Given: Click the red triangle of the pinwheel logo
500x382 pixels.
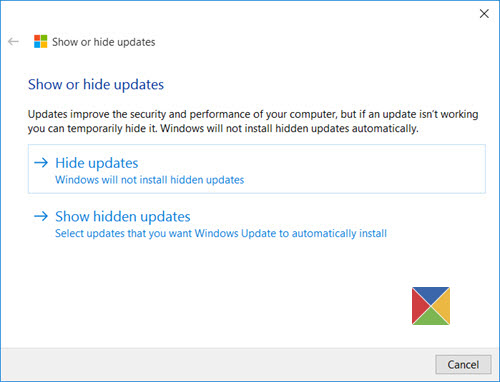Looking at the screenshot, I should [x=419, y=306].
